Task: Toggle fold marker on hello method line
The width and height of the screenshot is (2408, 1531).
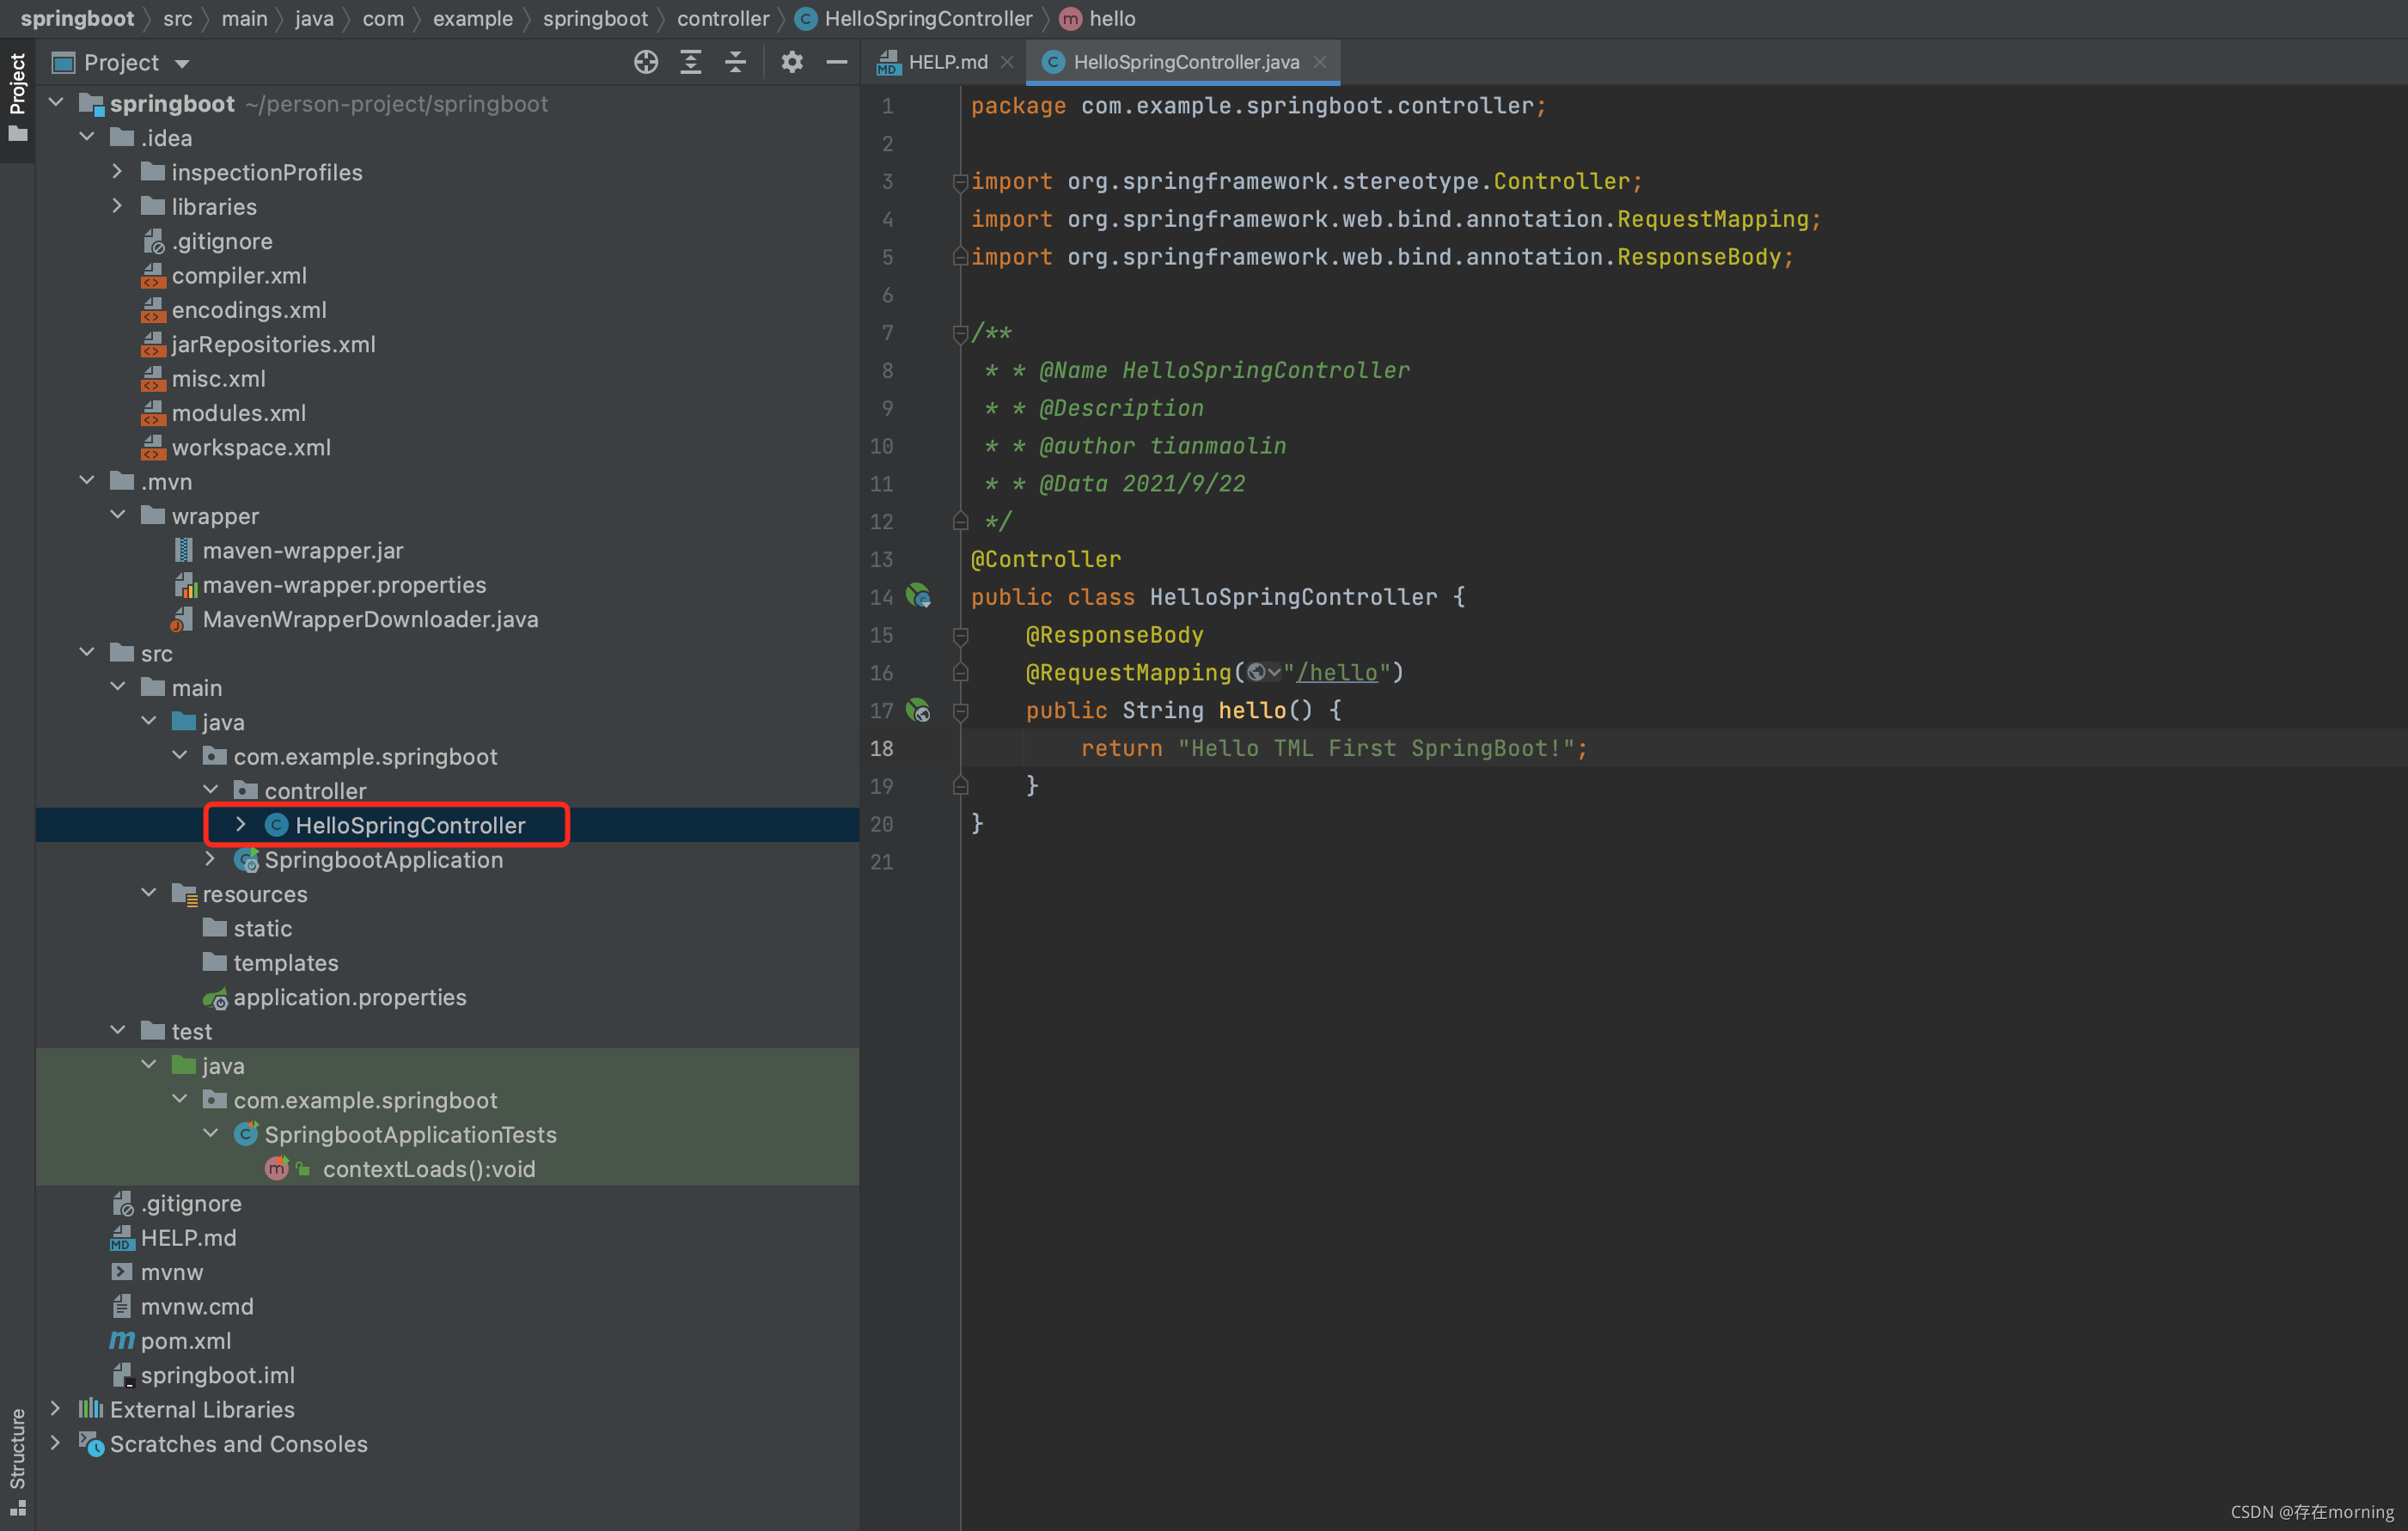Action: (960, 711)
